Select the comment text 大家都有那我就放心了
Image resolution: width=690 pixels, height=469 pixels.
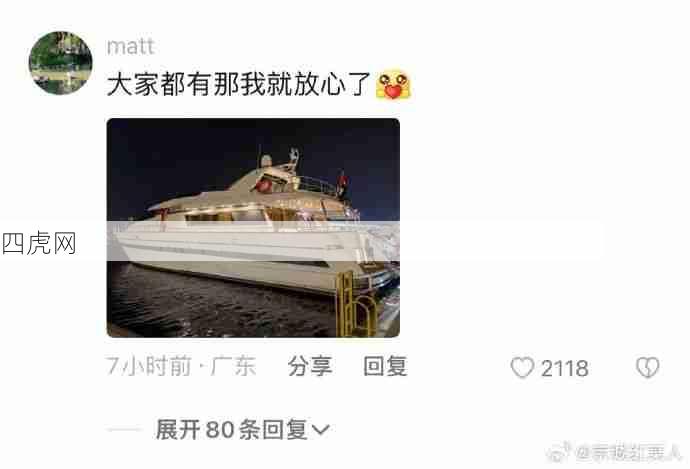point(239,84)
